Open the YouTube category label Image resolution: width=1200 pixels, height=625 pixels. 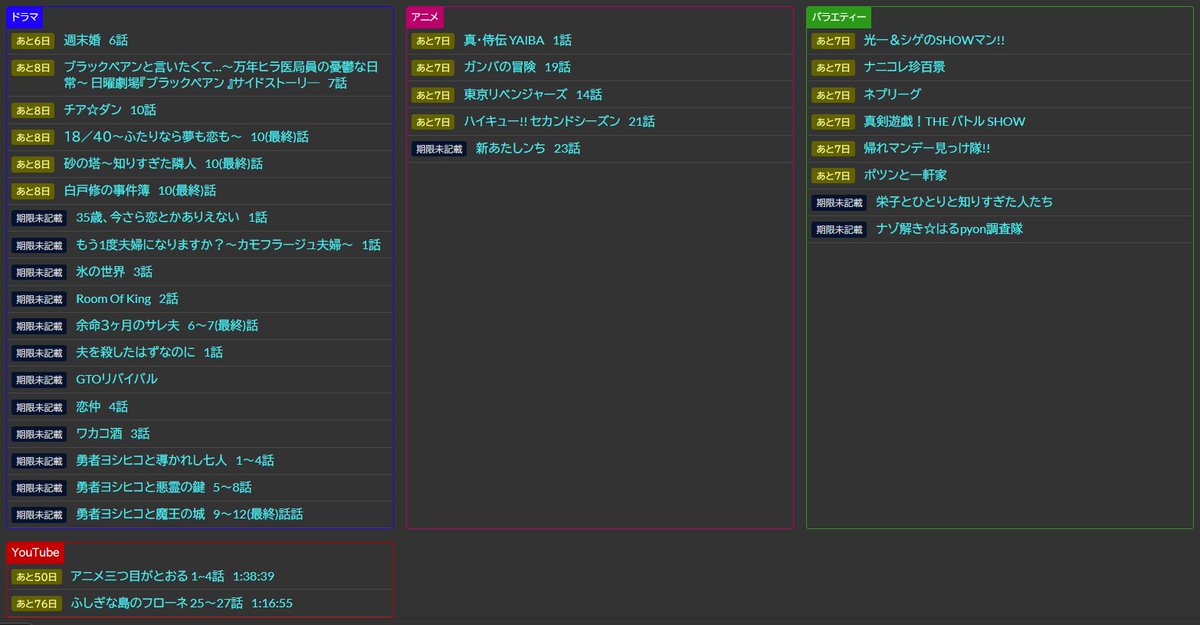36,553
